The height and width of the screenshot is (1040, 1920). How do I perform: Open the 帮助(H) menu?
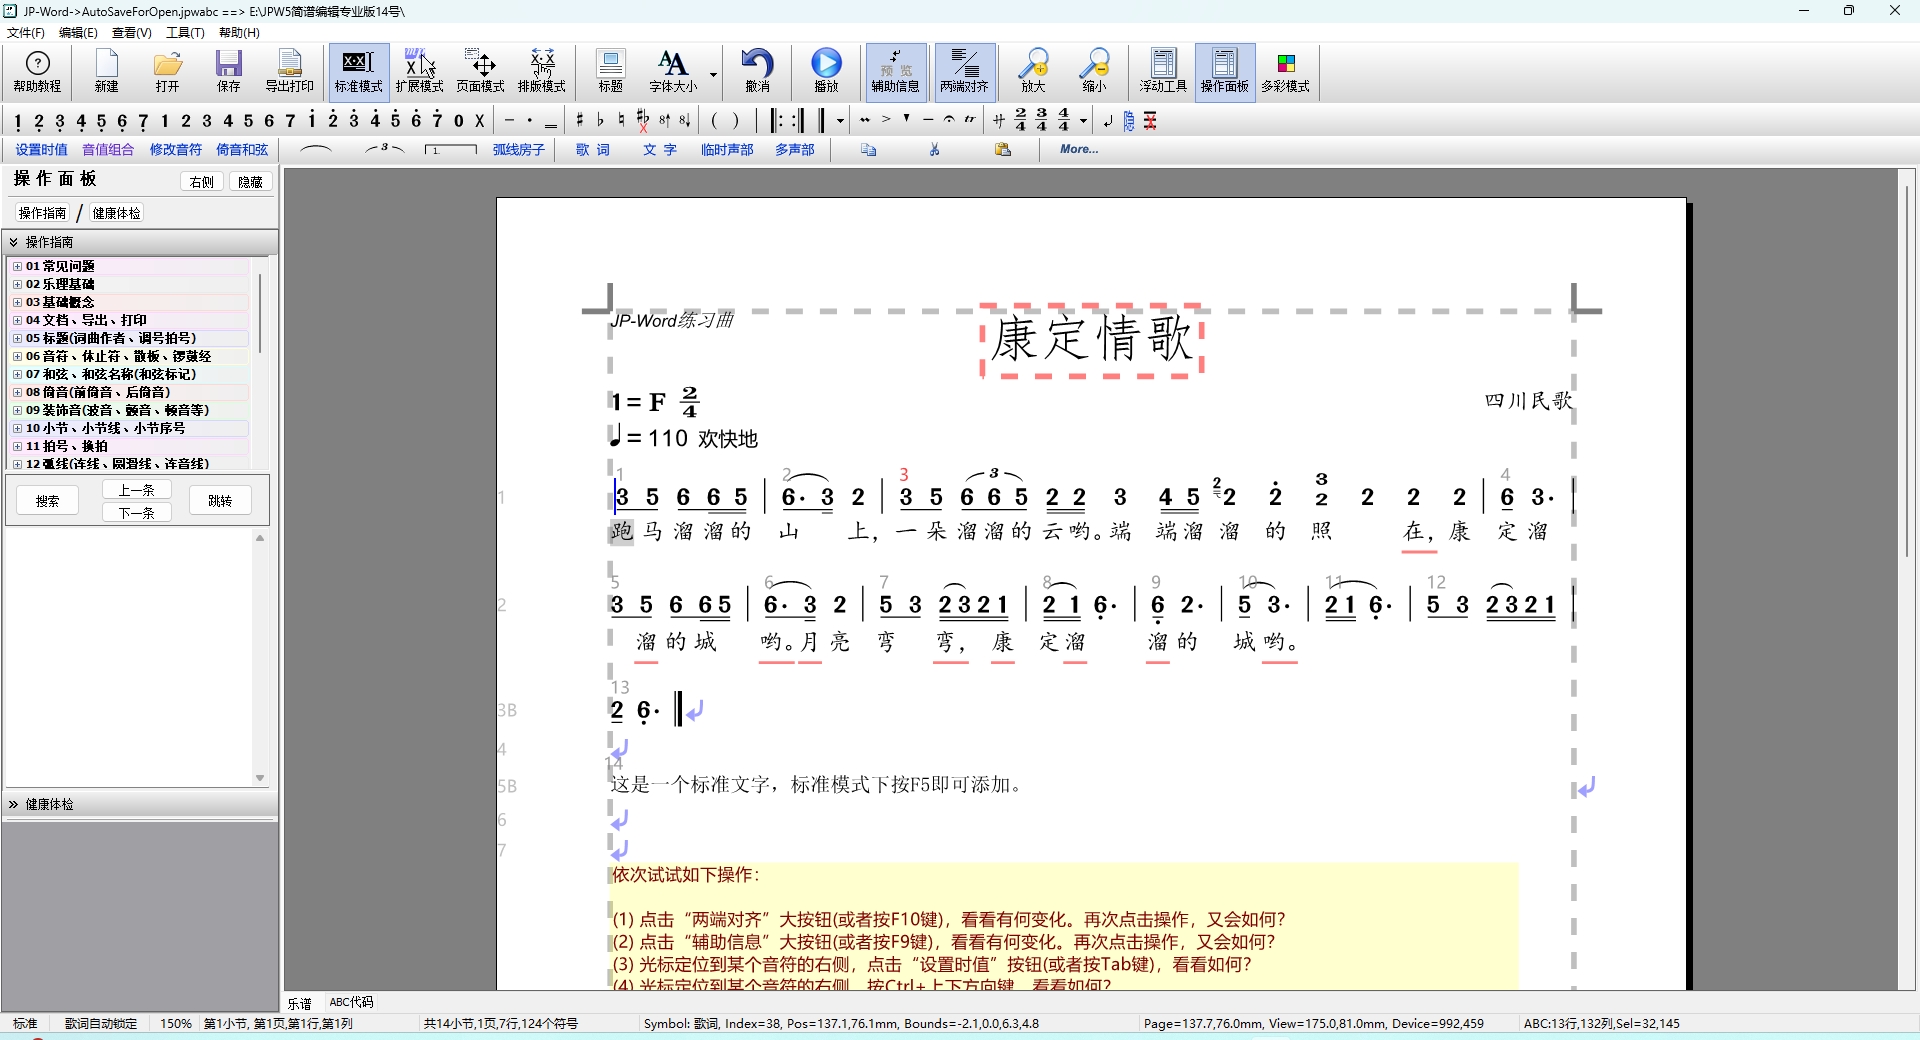pyautogui.click(x=239, y=33)
